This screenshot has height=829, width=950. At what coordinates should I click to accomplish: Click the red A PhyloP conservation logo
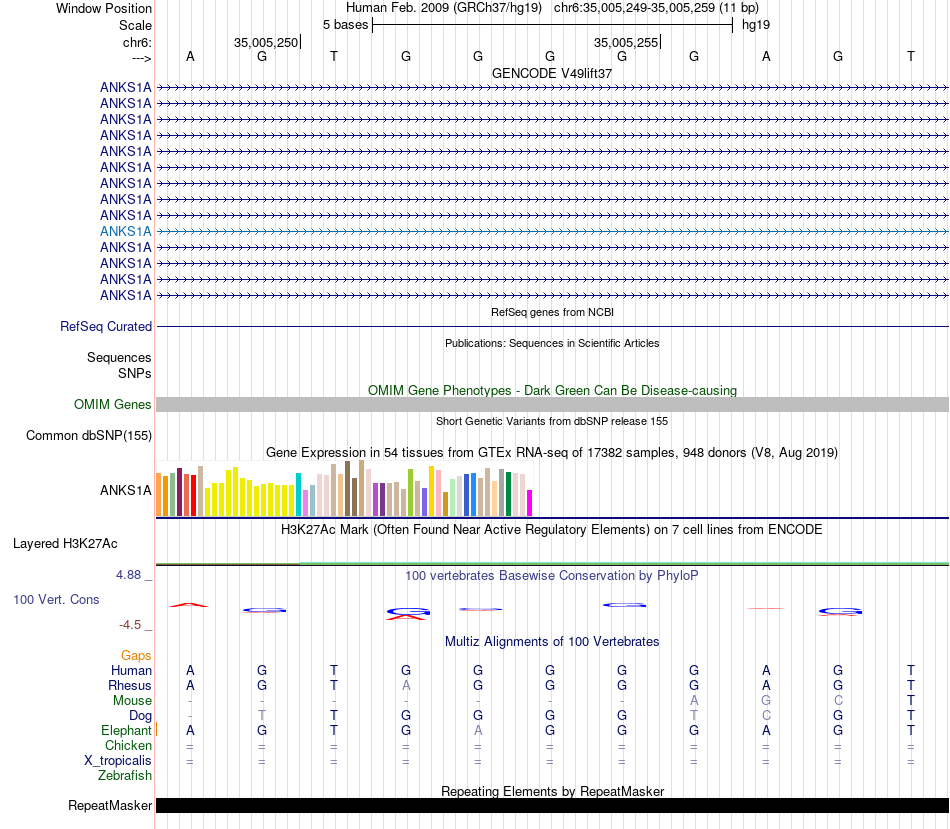(189, 605)
